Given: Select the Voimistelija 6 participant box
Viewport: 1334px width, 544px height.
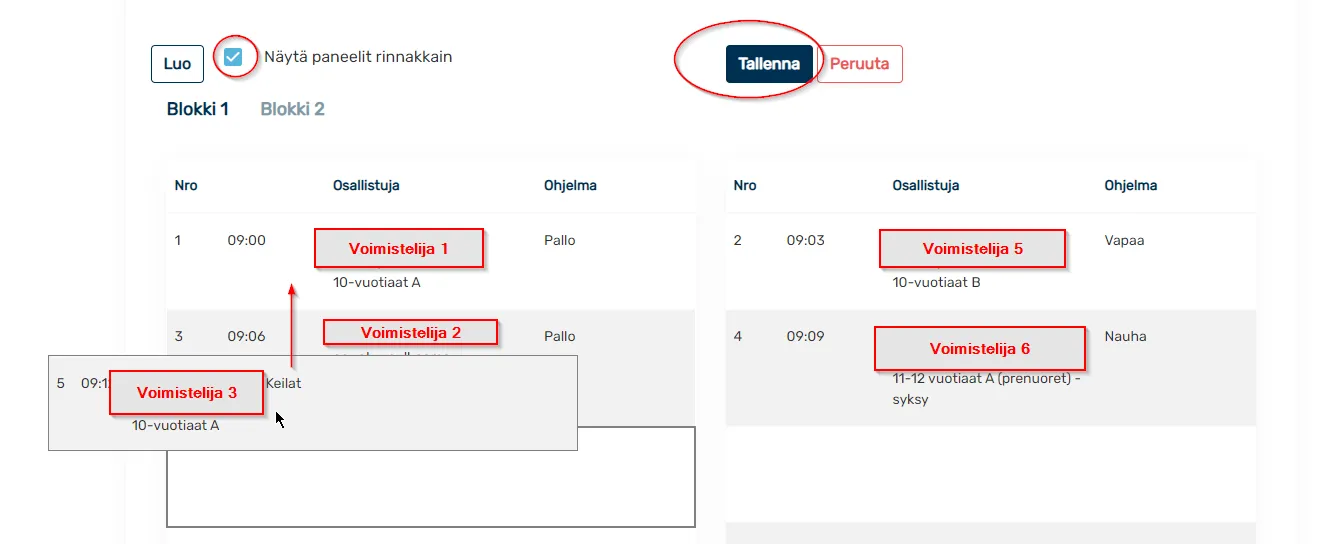Looking at the screenshot, I should coord(979,349).
